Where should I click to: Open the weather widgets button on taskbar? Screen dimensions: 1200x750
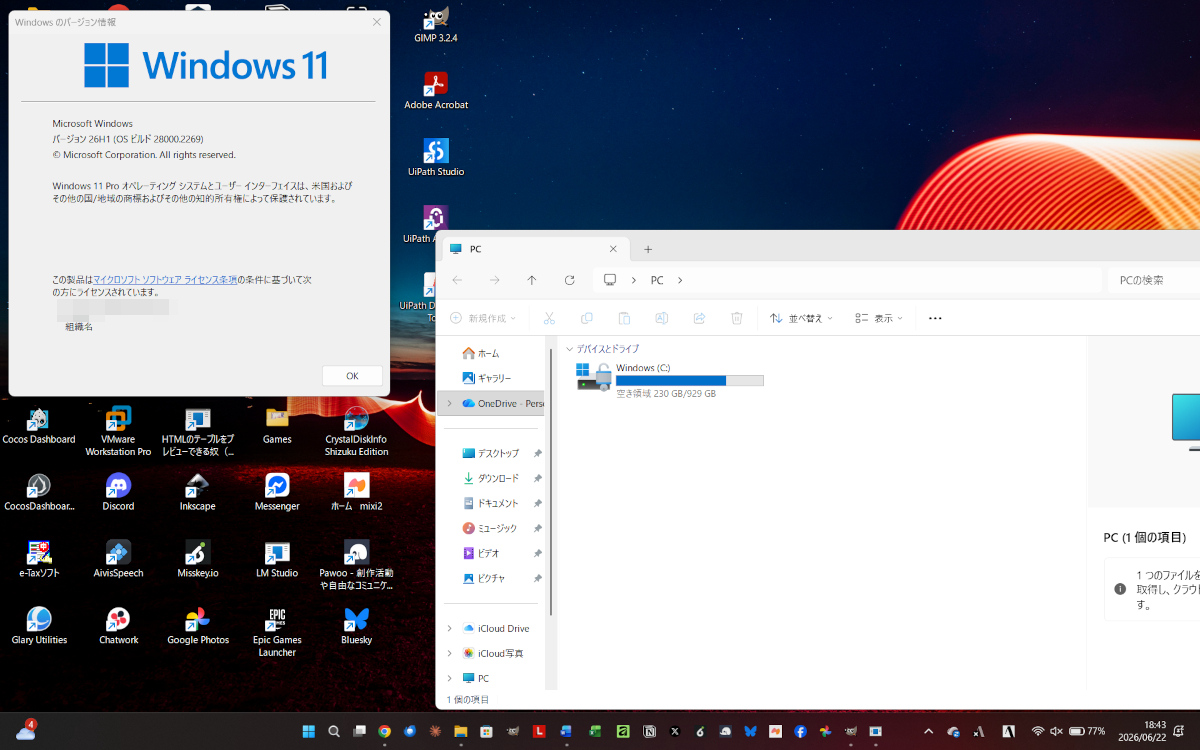(x=26, y=730)
